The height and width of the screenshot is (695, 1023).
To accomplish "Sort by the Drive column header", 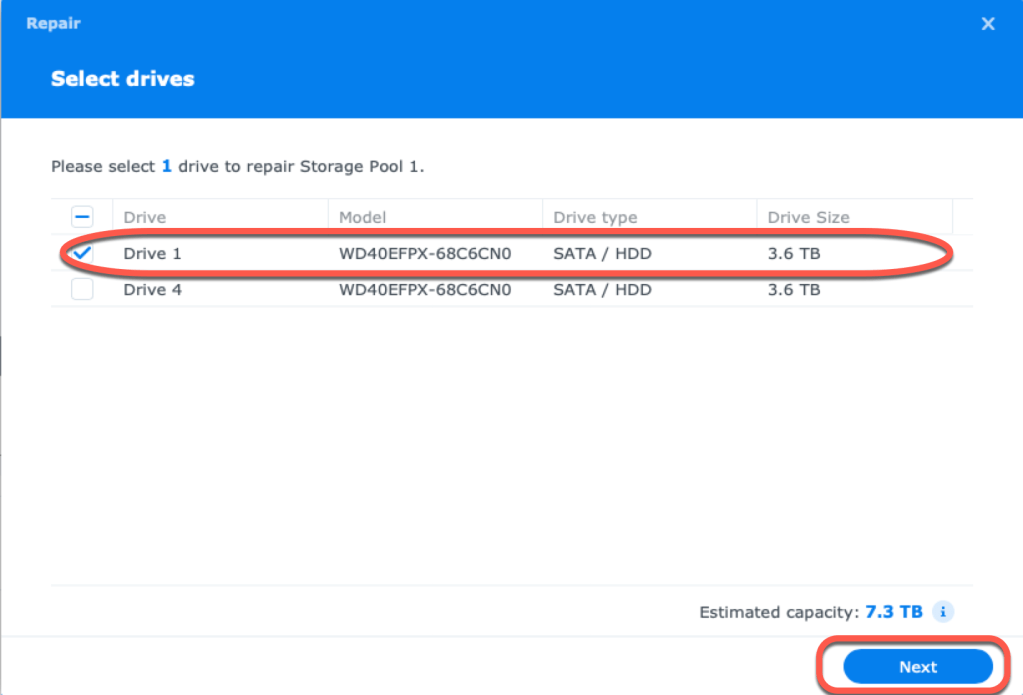I will click(x=145, y=217).
